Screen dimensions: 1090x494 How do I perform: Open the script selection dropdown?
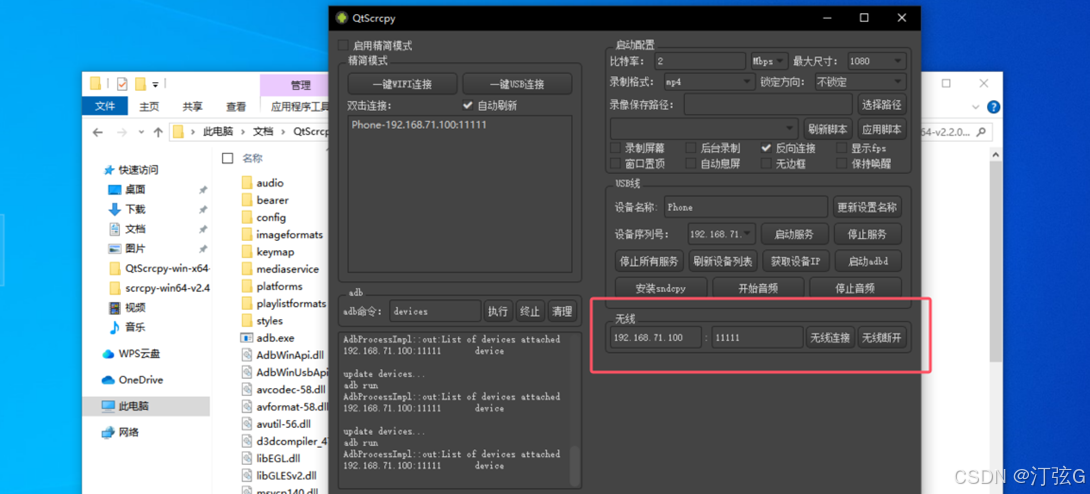704,129
